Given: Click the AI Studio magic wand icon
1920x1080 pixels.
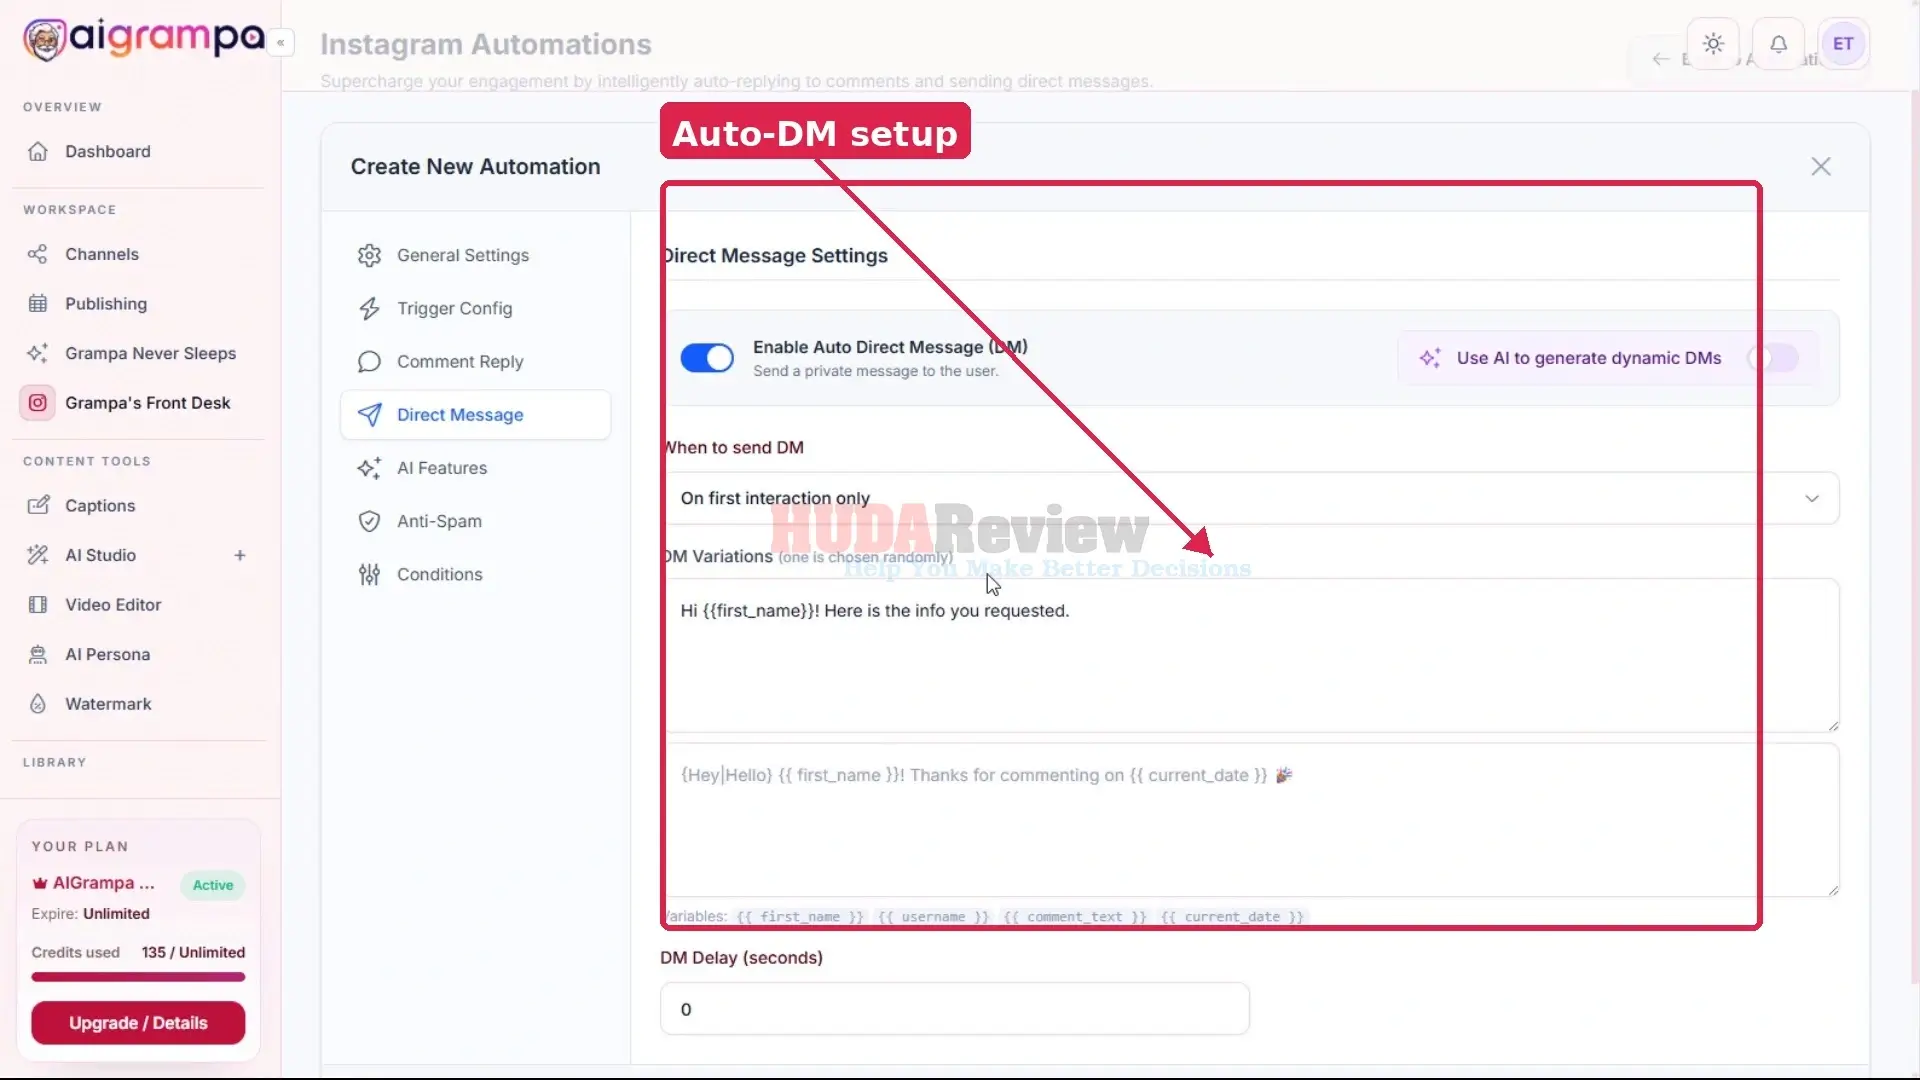Looking at the screenshot, I should 38,555.
